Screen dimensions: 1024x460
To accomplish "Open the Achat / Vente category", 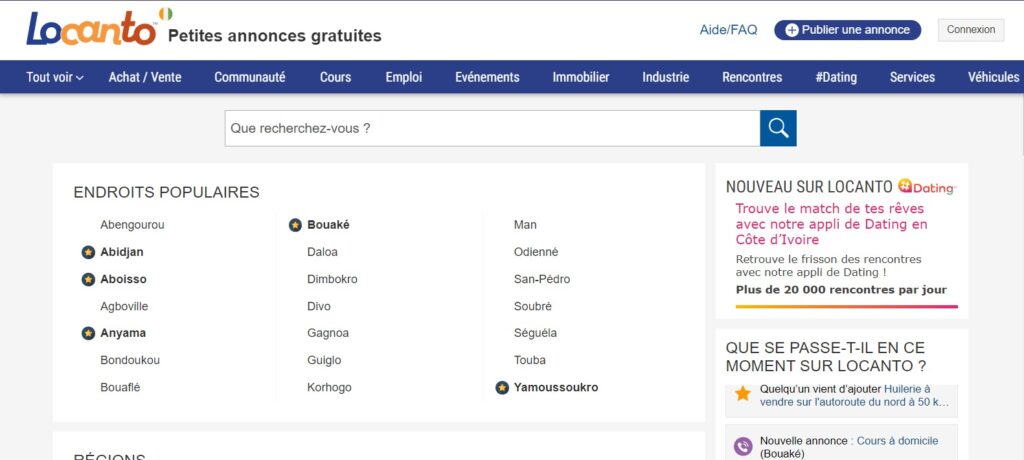I will 145,77.
